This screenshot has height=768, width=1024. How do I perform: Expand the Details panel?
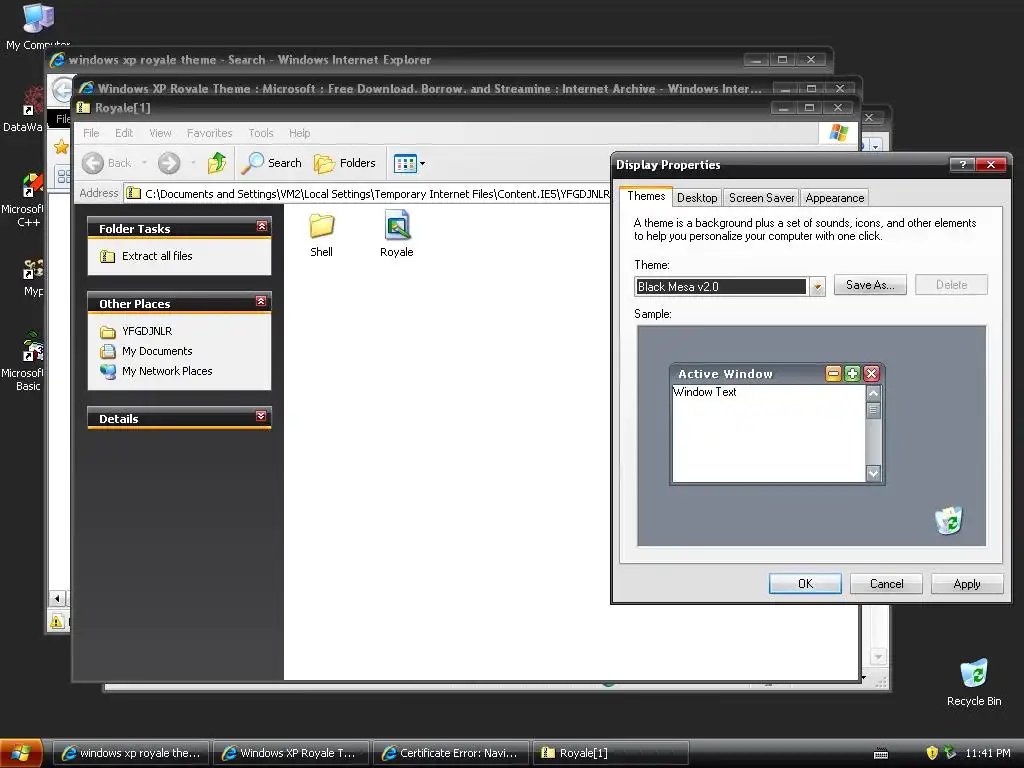tap(261, 416)
